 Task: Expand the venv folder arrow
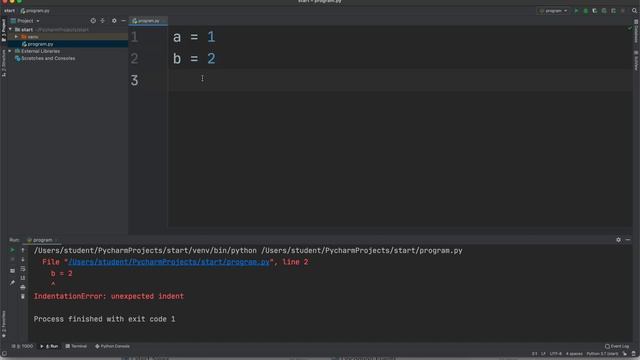16,37
